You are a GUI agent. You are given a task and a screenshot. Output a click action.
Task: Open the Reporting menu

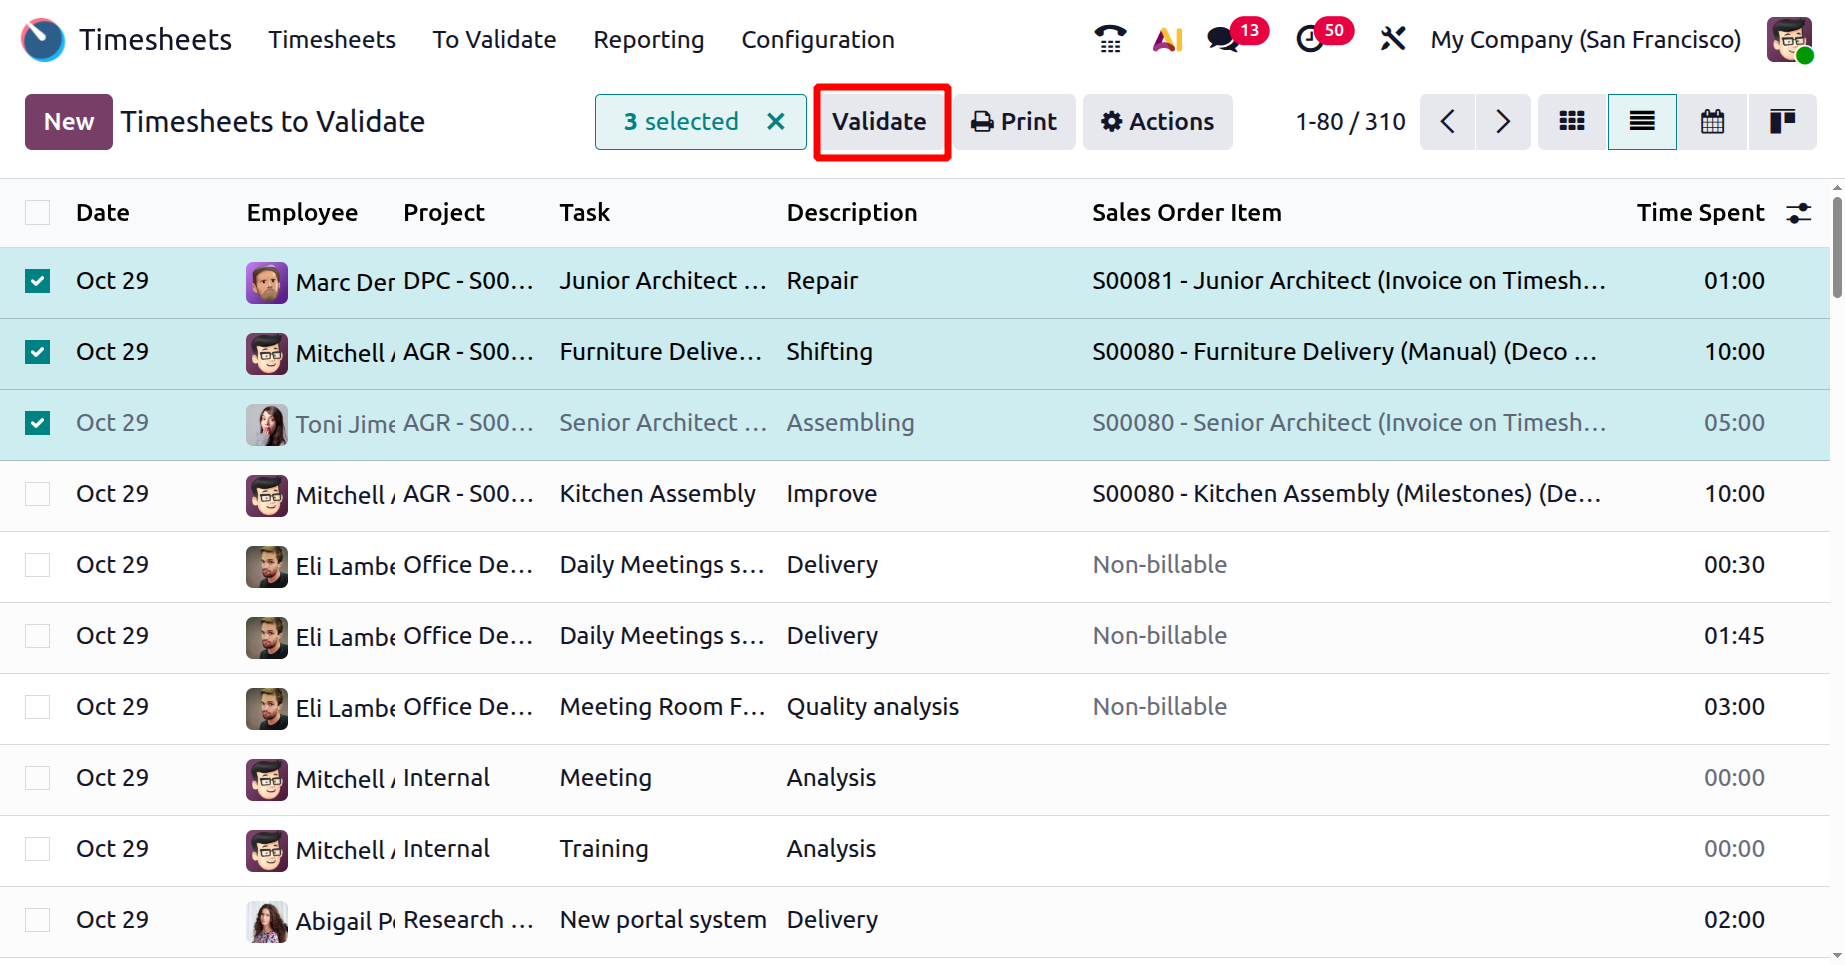click(648, 40)
